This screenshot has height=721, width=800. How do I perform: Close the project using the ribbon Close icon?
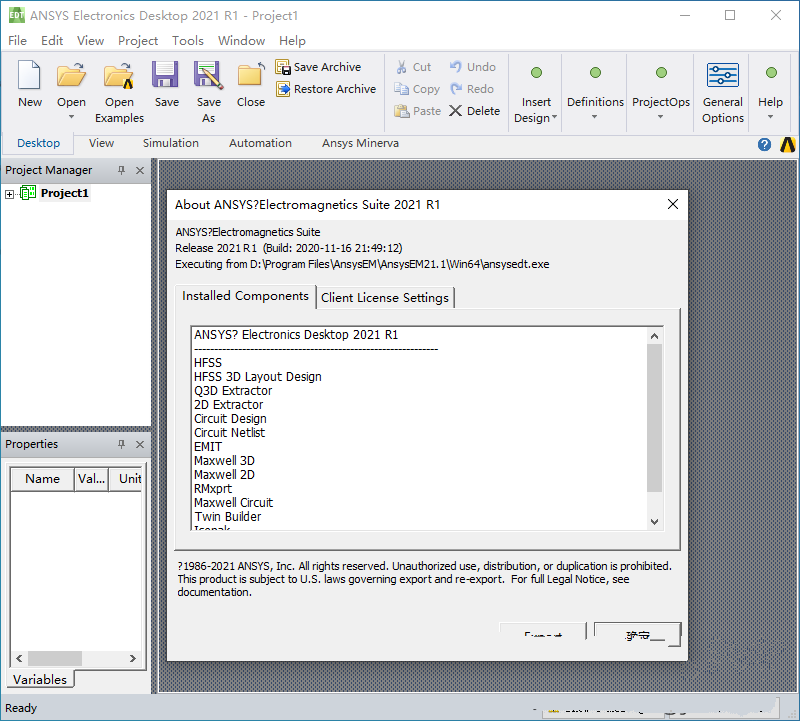tap(251, 74)
